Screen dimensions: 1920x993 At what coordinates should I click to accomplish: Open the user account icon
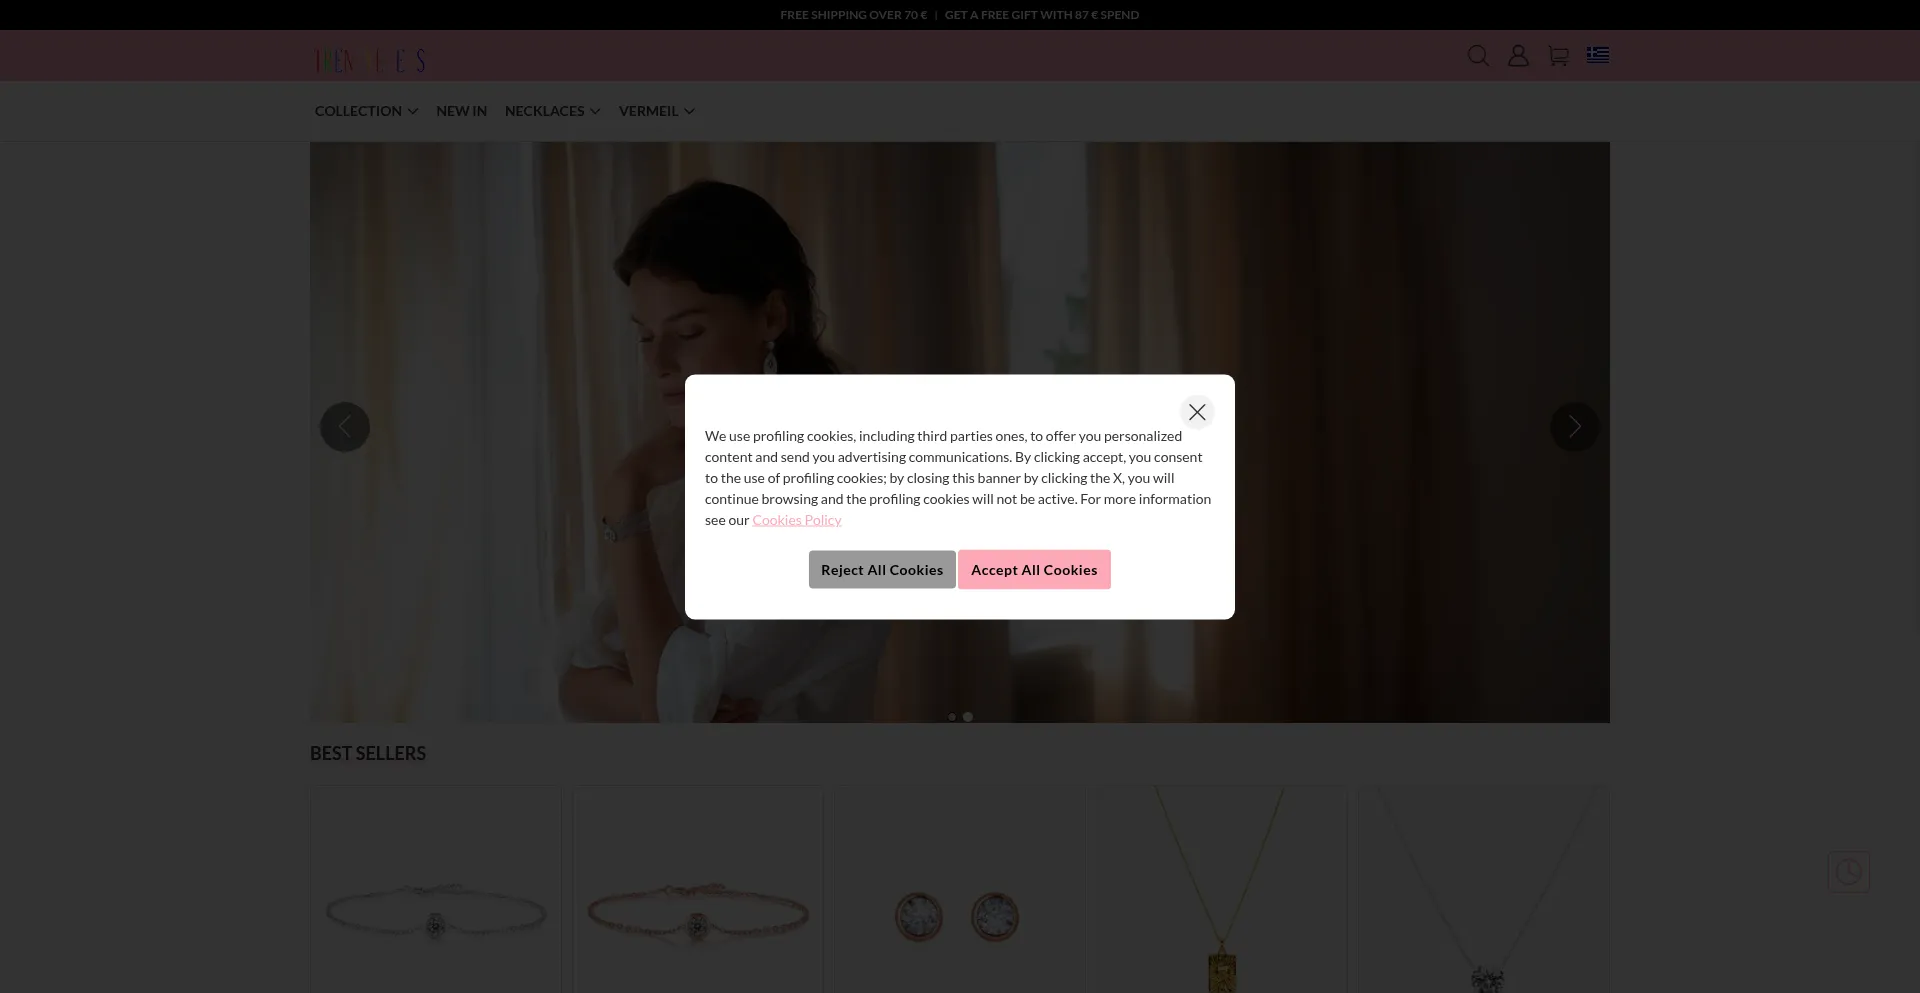point(1518,56)
